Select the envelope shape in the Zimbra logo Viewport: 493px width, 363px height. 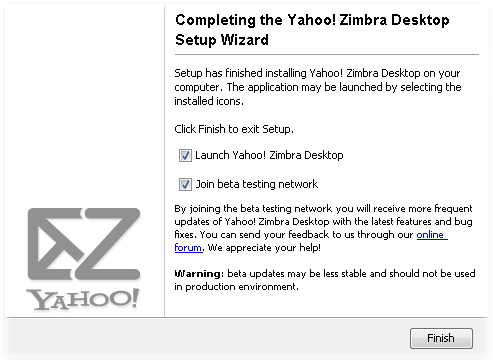click(57, 244)
